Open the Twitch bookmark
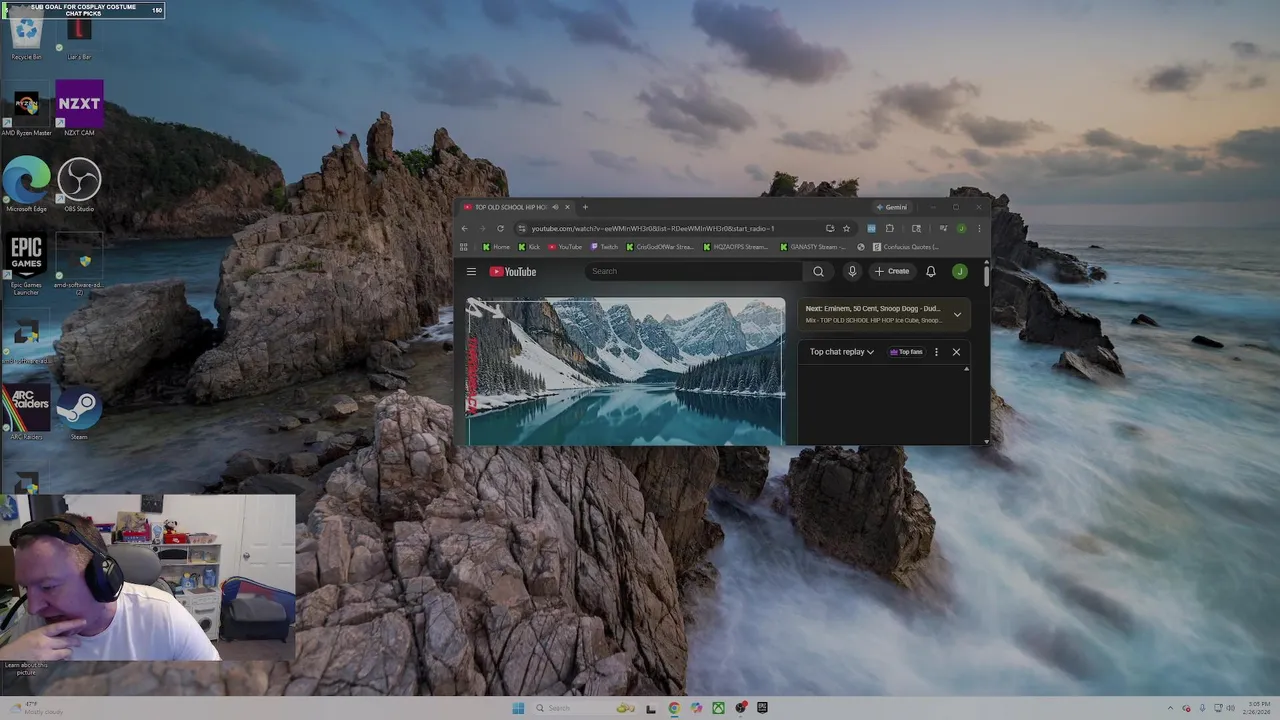The image size is (1280, 720). tap(605, 247)
